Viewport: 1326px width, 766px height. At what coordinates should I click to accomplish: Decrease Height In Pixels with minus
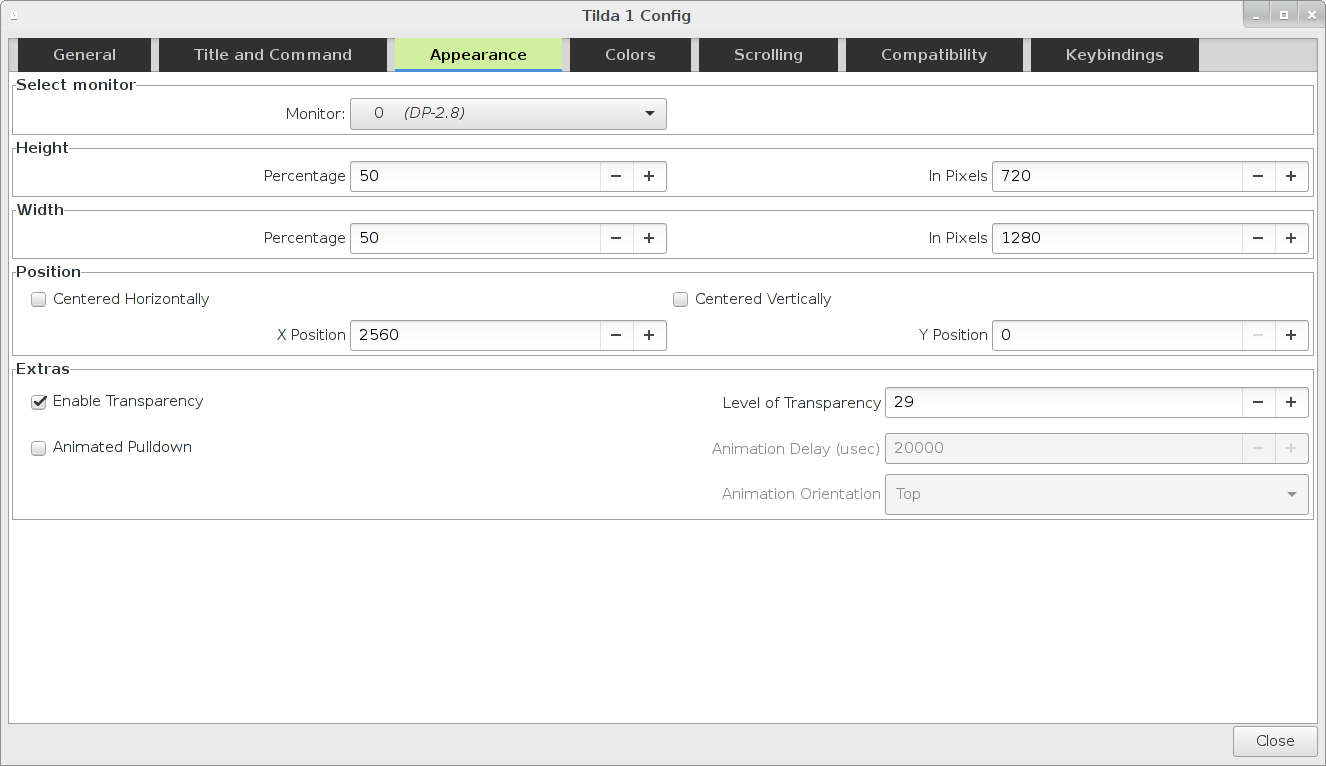coord(1258,176)
